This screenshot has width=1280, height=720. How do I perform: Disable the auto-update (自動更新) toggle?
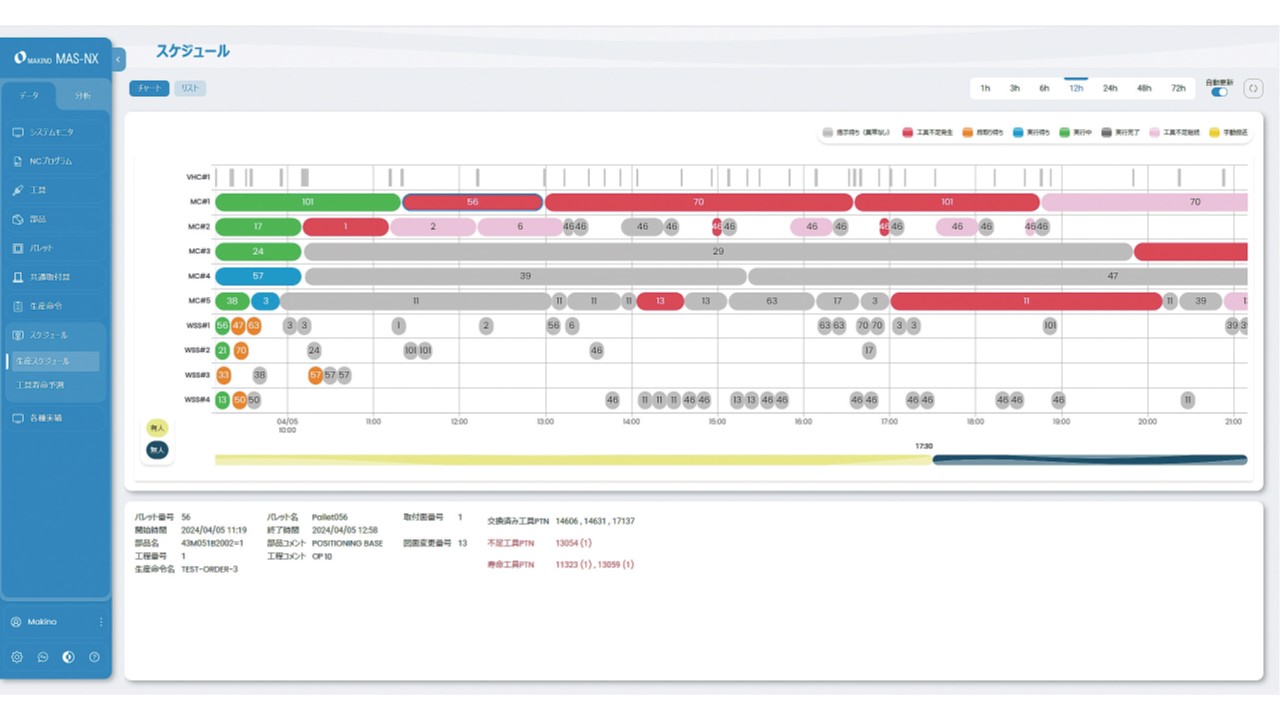click(1219, 92)
